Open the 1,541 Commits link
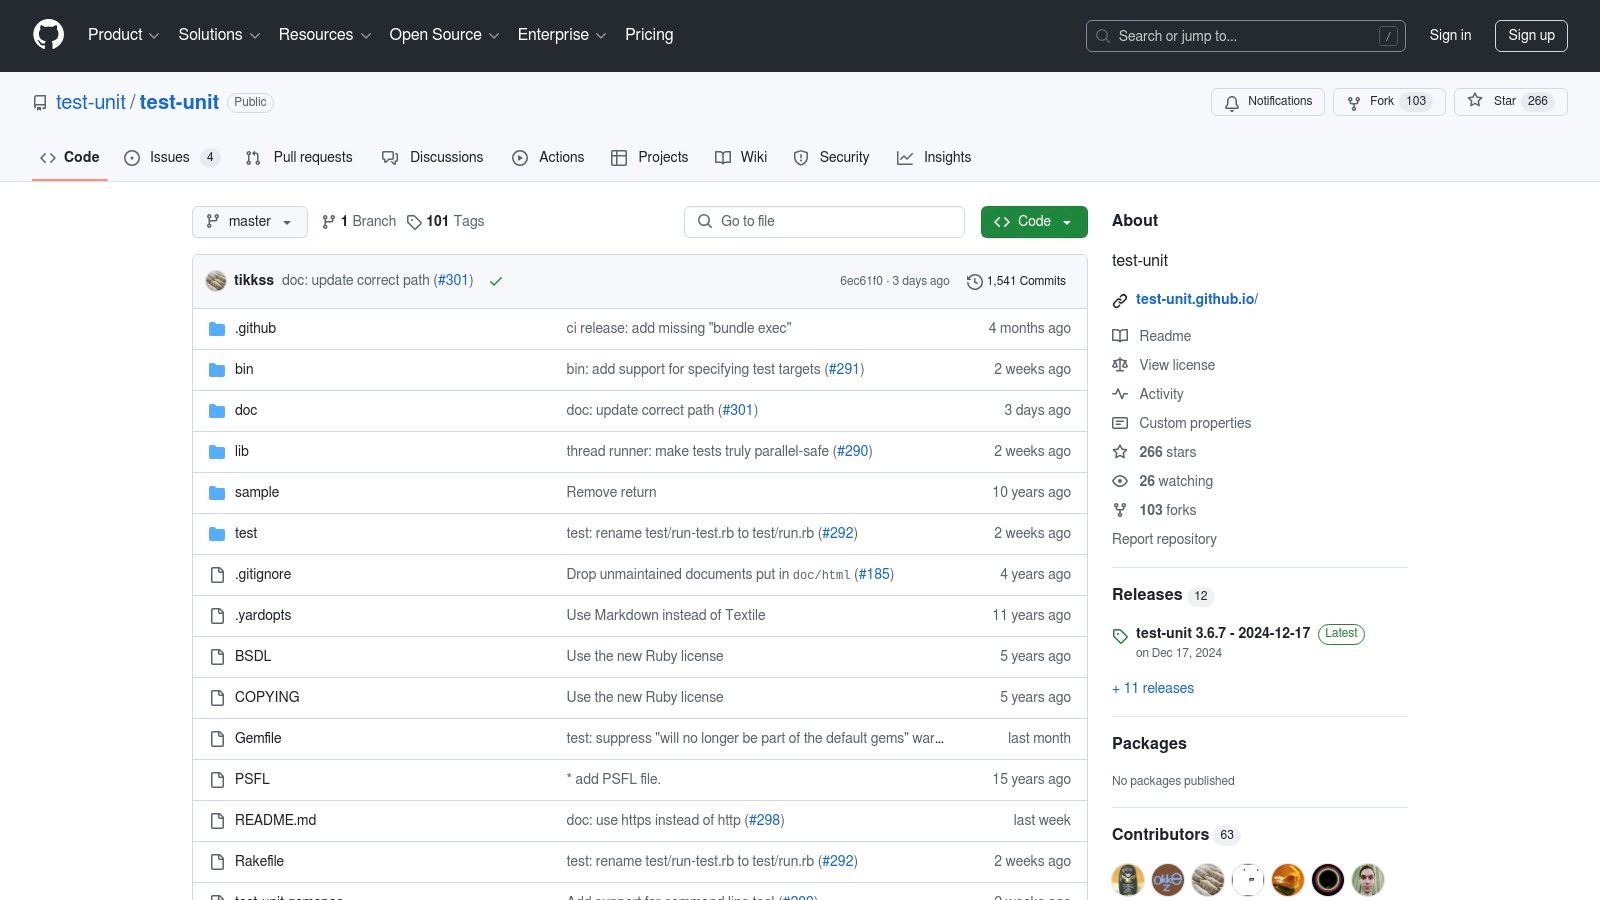 click(1016, 282)
